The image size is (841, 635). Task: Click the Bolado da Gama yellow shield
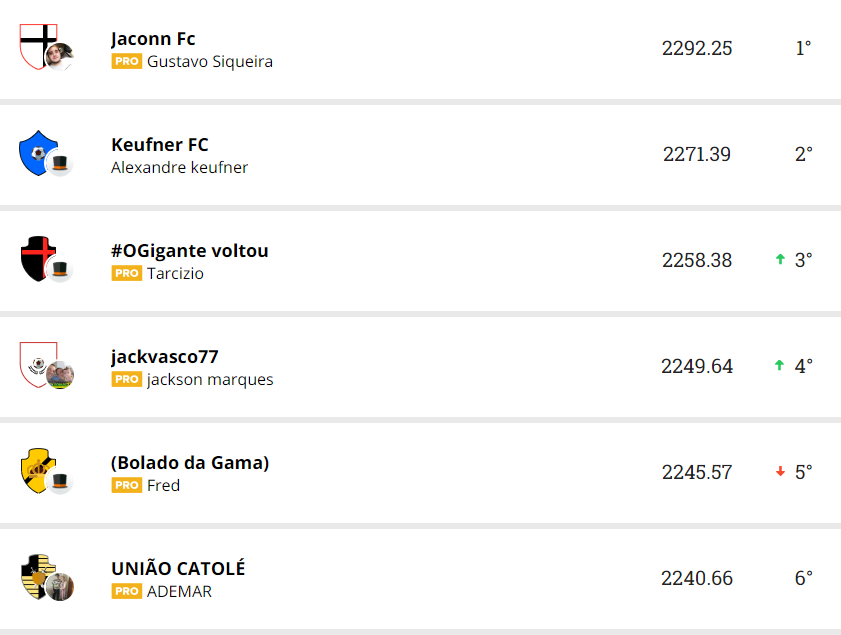[x=37, y=469]
